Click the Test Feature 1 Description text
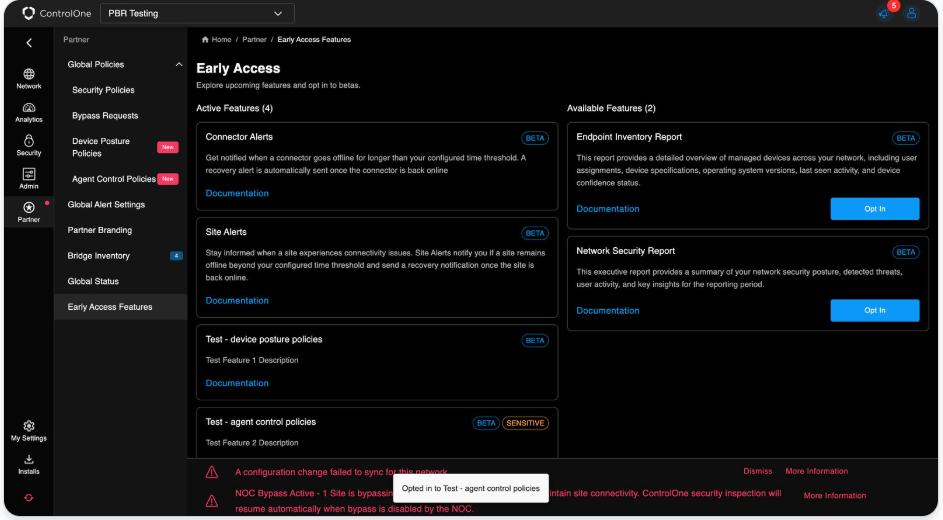 (251, 360)
